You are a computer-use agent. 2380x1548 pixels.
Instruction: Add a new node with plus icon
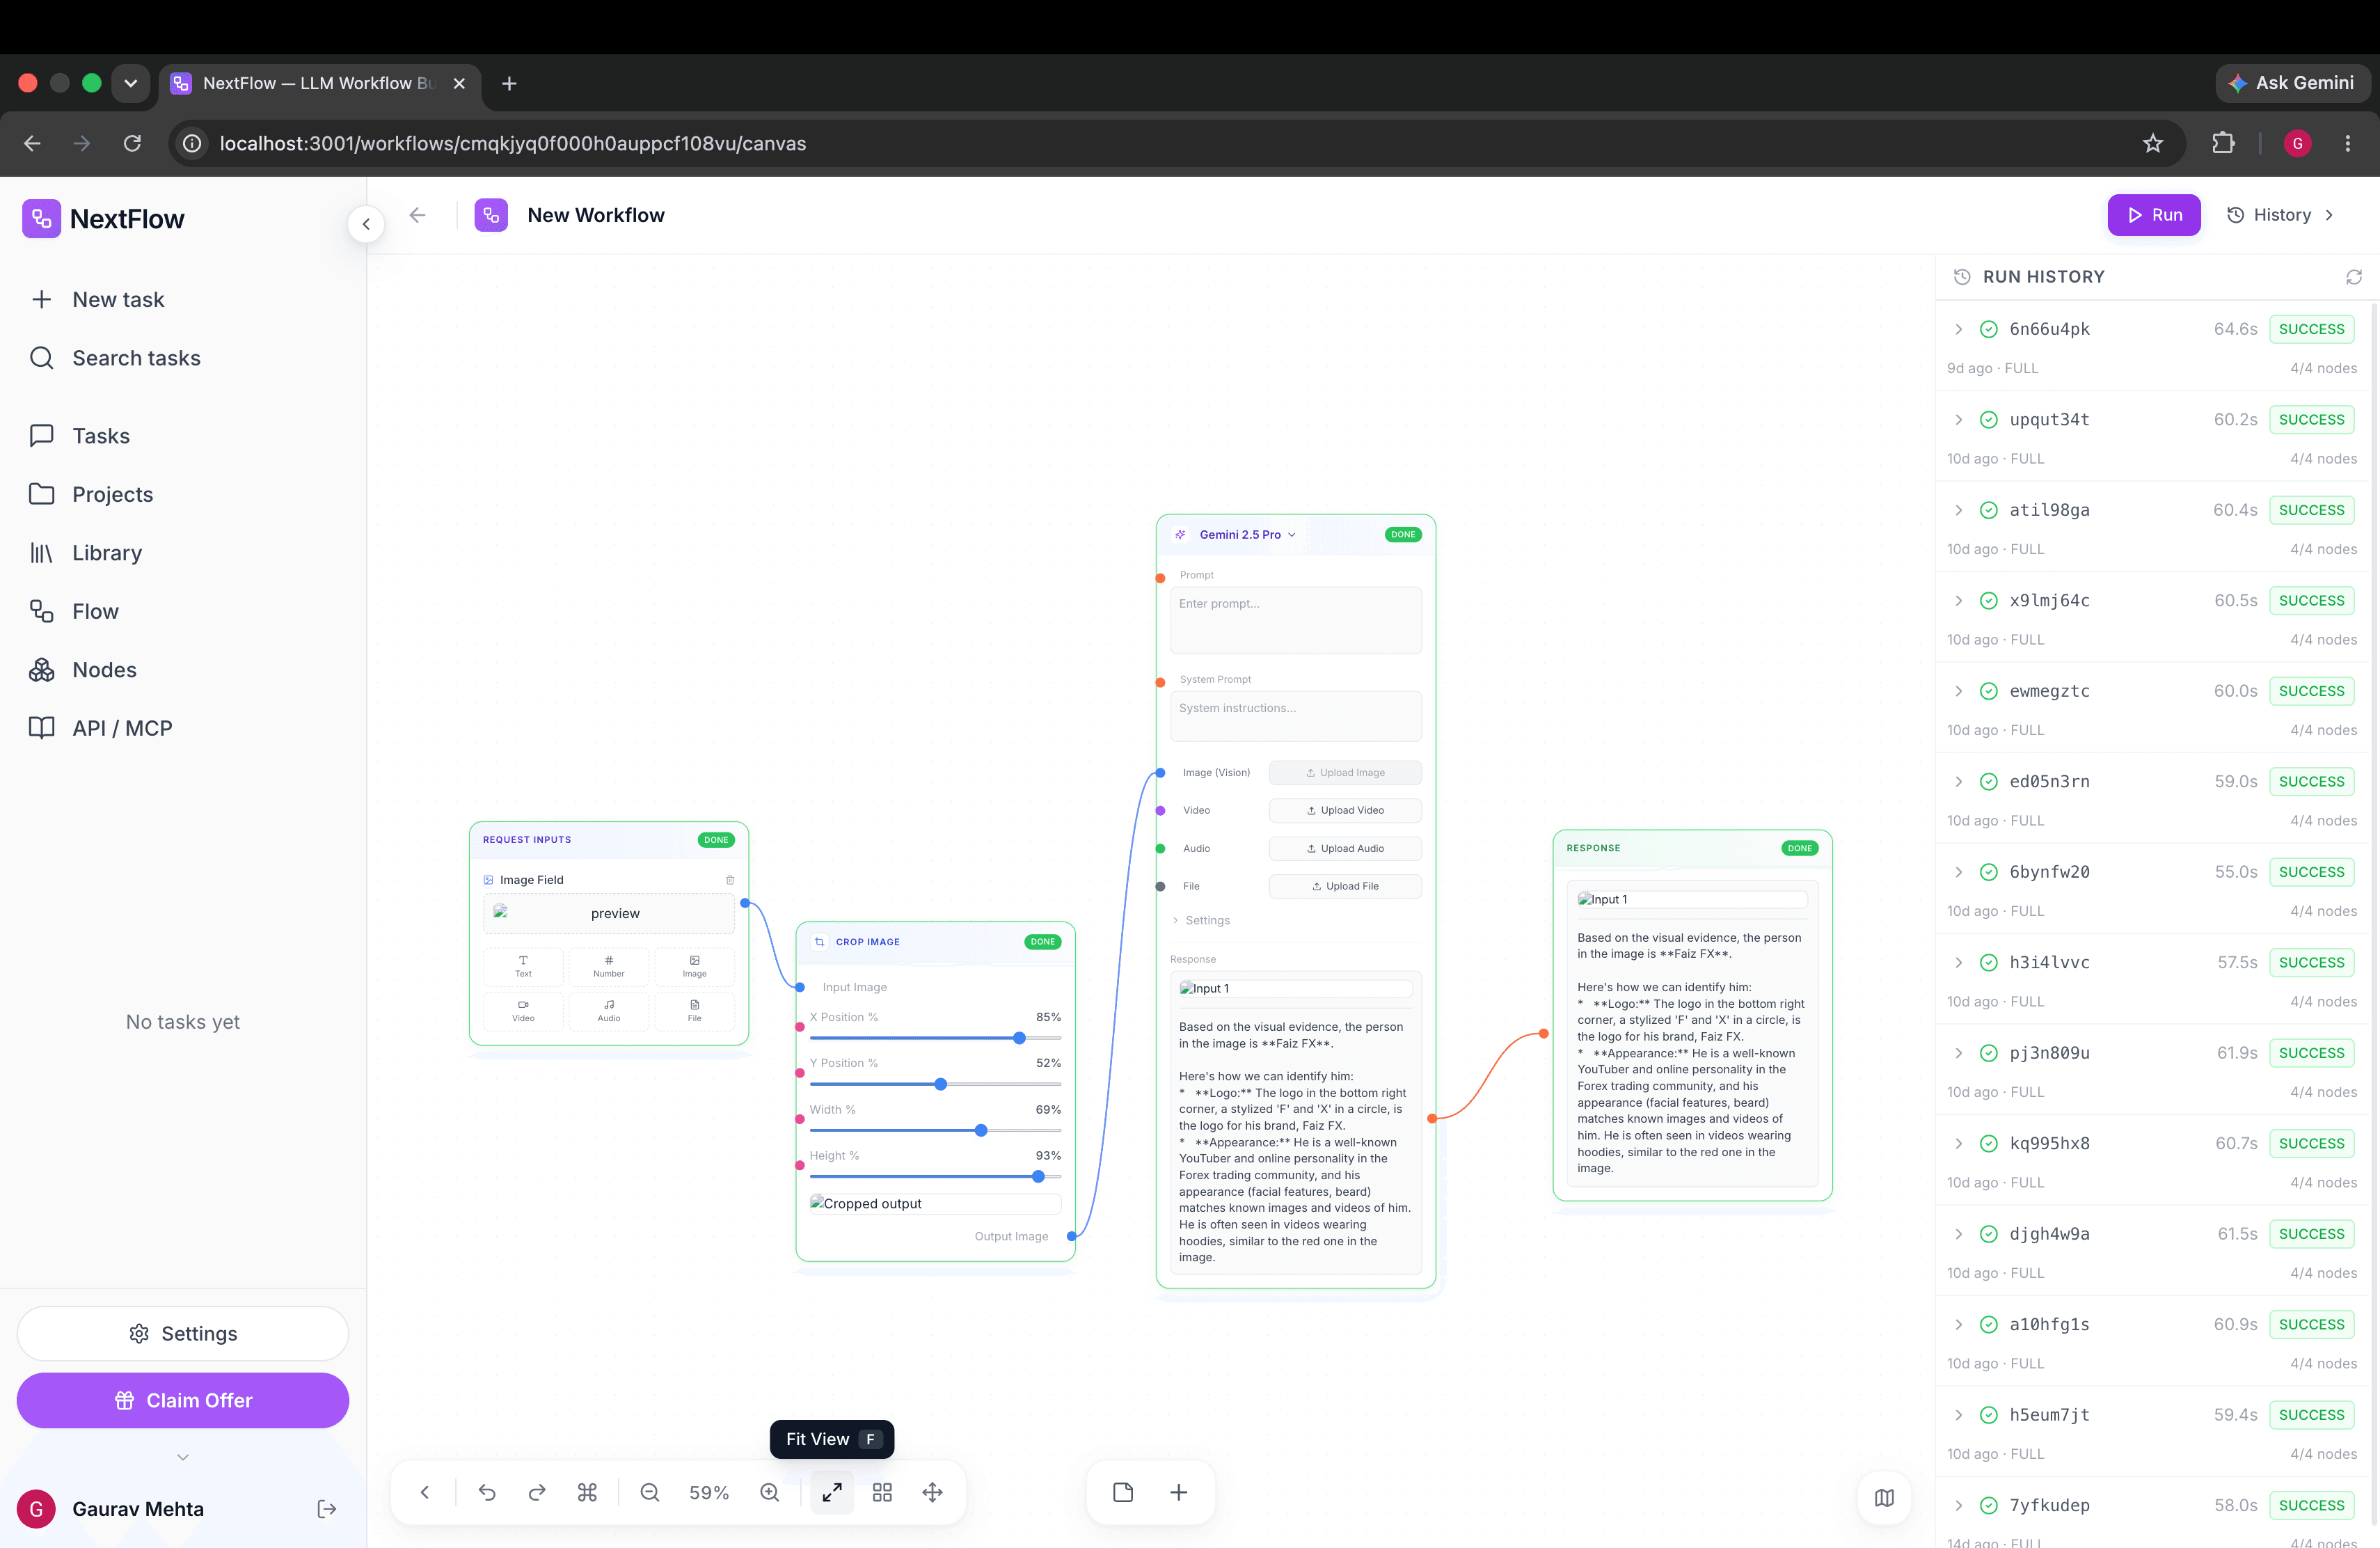1179,1492
